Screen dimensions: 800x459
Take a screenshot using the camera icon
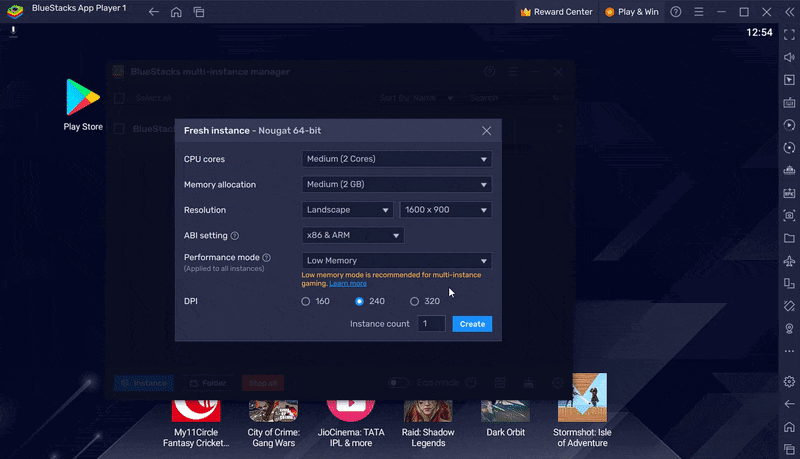(x=789, y=215)
